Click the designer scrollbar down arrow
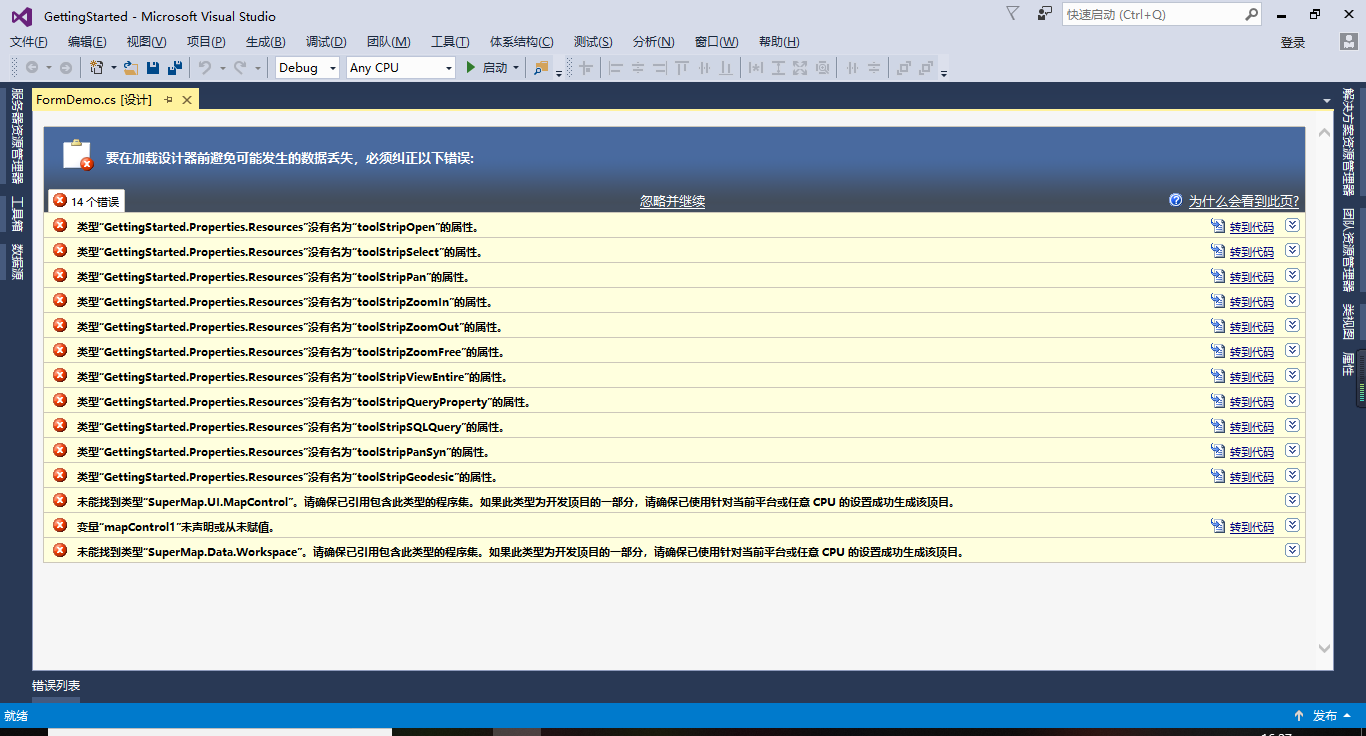This screenshot has width=1366, height=736. pos(1325,648)
